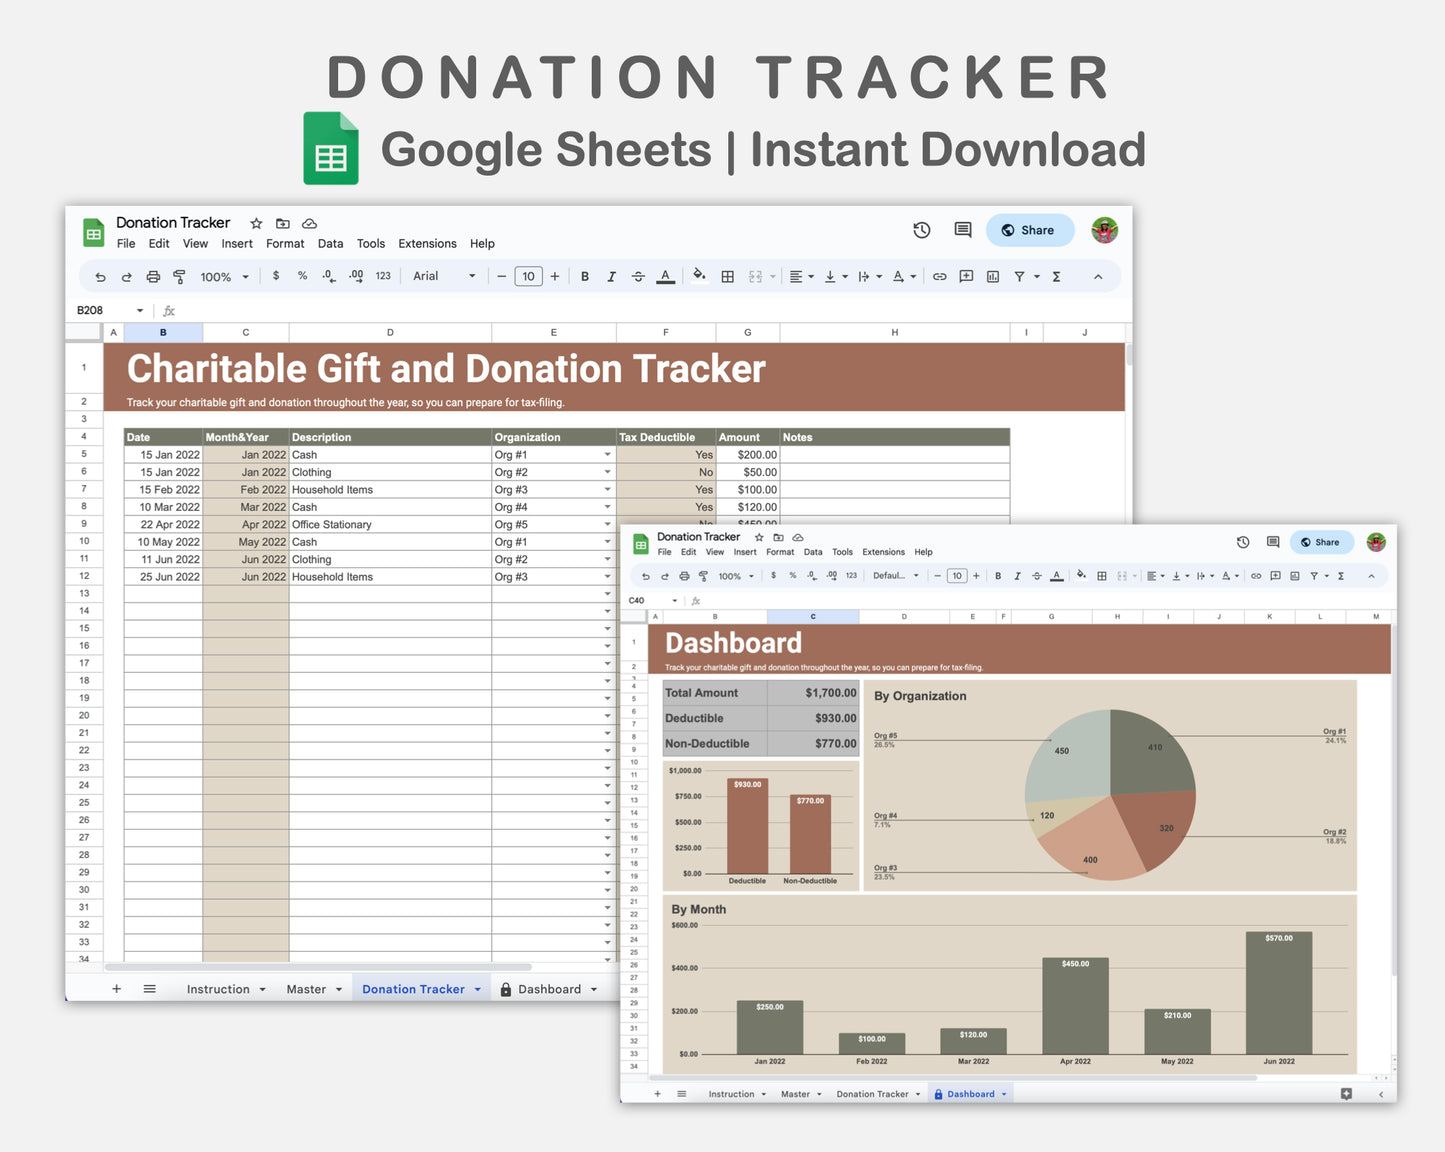
Task: Expand the Organization dropdown in an empty row
Action: 607,594
